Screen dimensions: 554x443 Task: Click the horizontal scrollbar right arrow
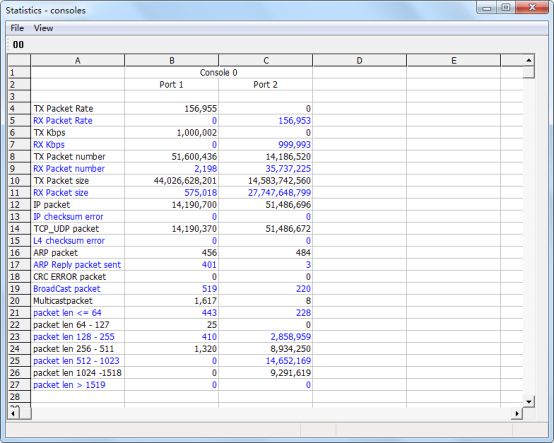click(517, 413)
